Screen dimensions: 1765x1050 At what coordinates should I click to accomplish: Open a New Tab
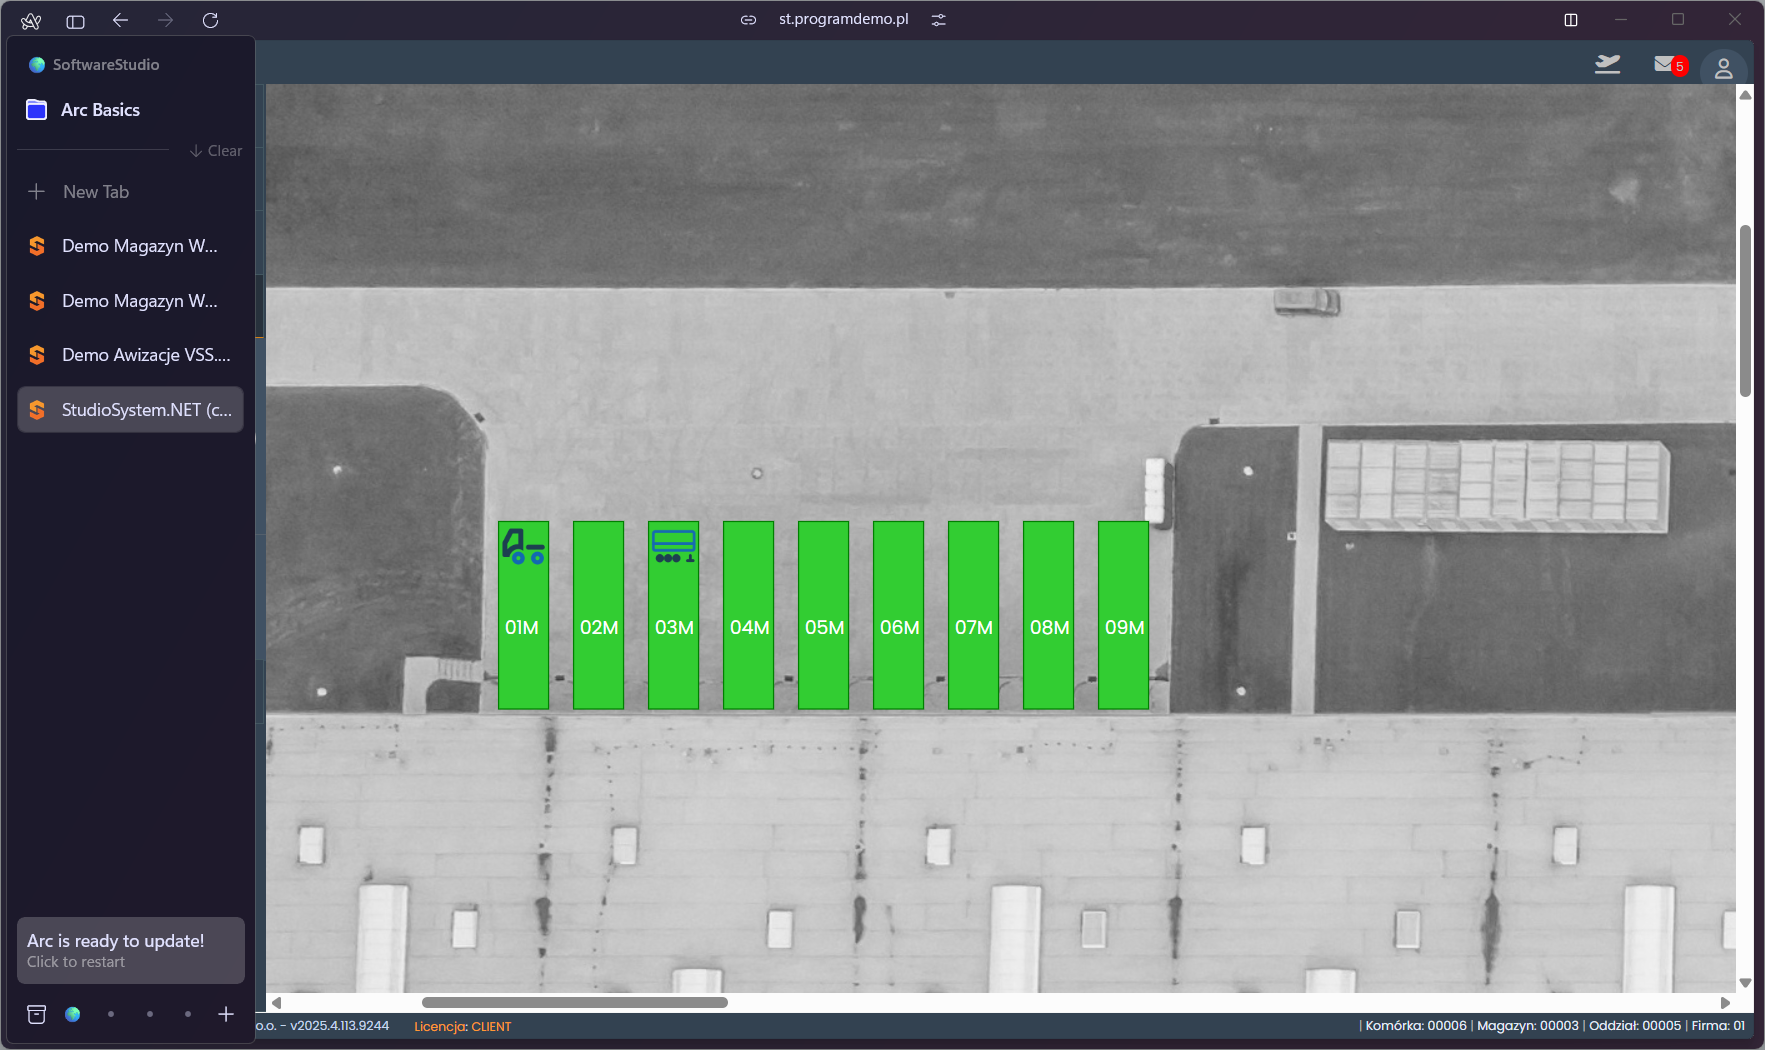click(x=96, y=192)
